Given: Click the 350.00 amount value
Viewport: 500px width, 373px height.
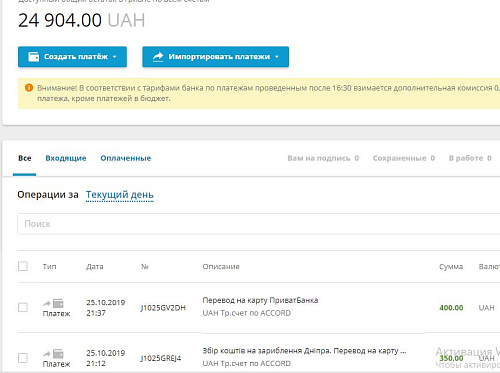Looking at the screenshot, I should 451,358.
